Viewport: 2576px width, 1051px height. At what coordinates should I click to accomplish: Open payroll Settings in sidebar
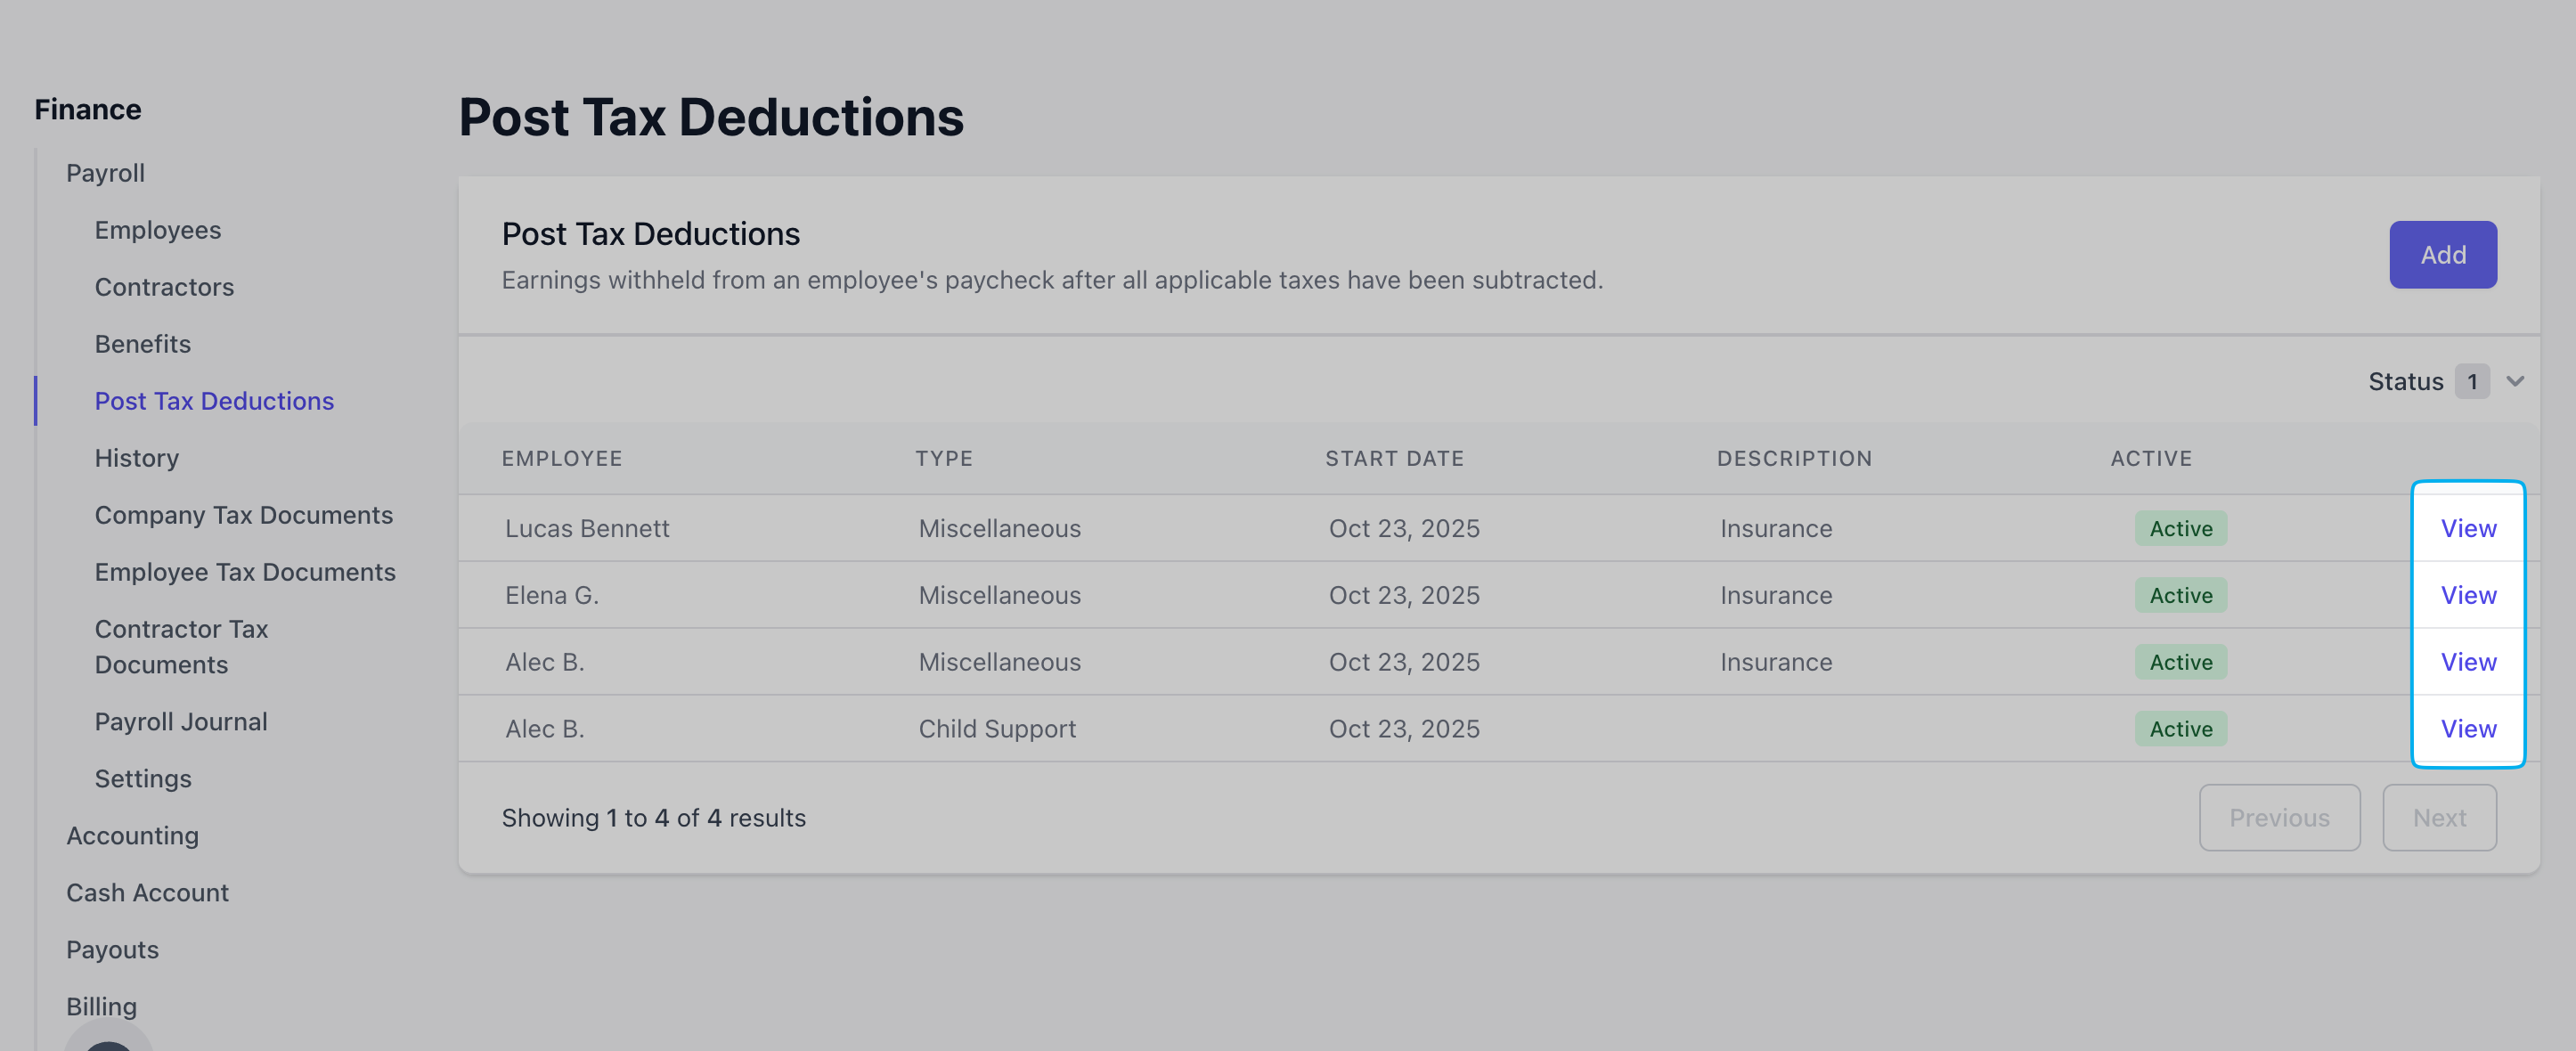click(142, 779)
